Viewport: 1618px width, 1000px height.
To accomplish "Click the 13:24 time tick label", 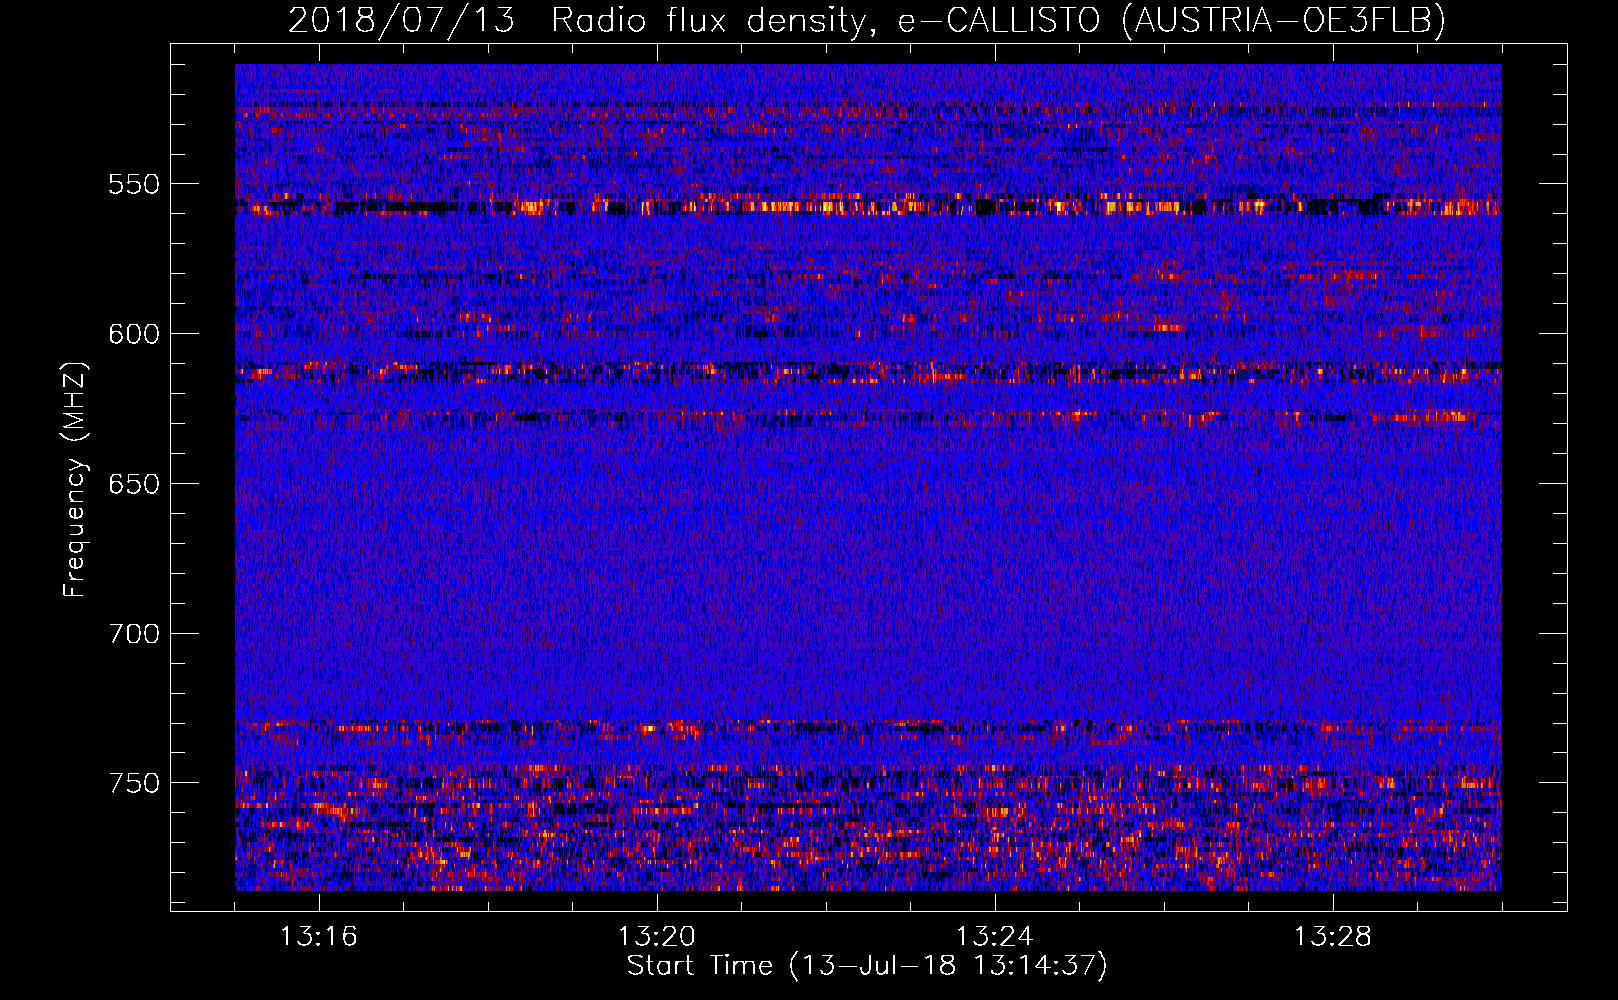I will tap(994, 937).
